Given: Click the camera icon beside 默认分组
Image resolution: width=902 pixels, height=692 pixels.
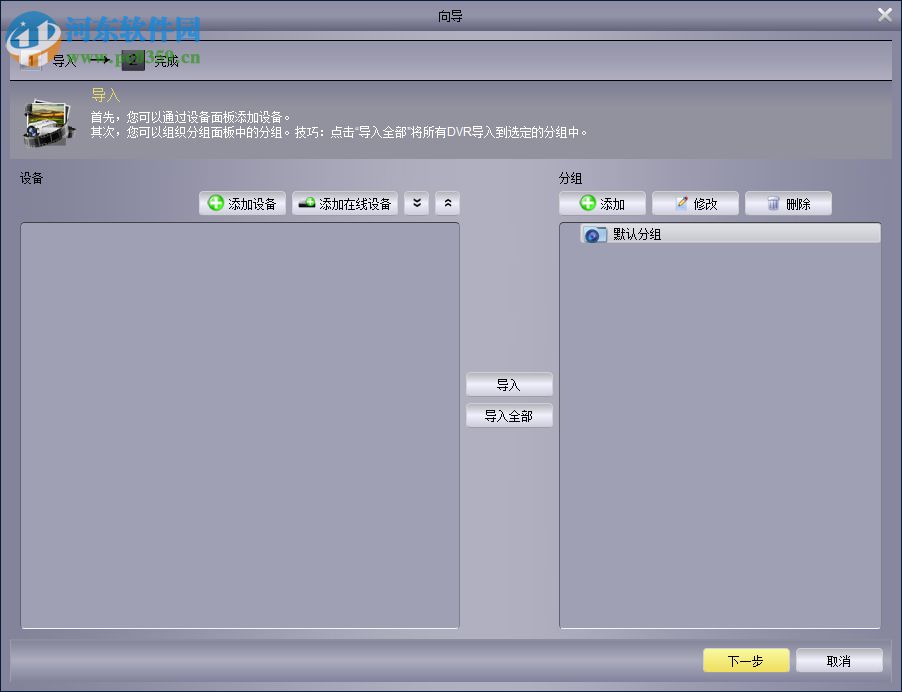Looking at the screenshot, I should click(x=594, y=234).
